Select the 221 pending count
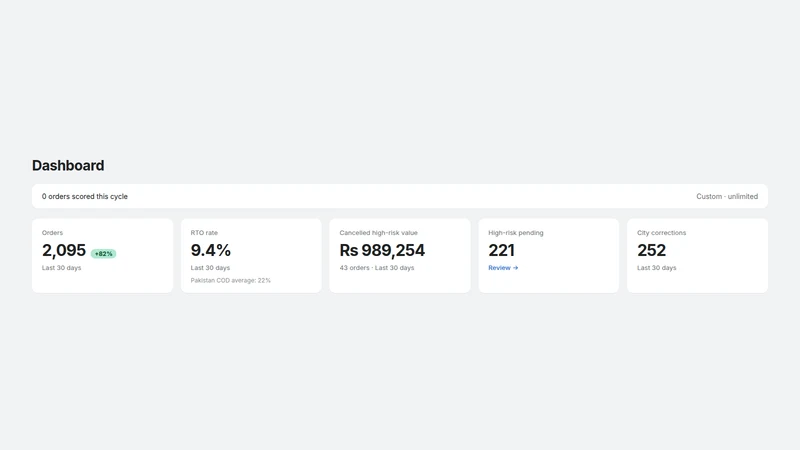Image resolution: width=800 pixels, height=450 pixels. point(502,251)
